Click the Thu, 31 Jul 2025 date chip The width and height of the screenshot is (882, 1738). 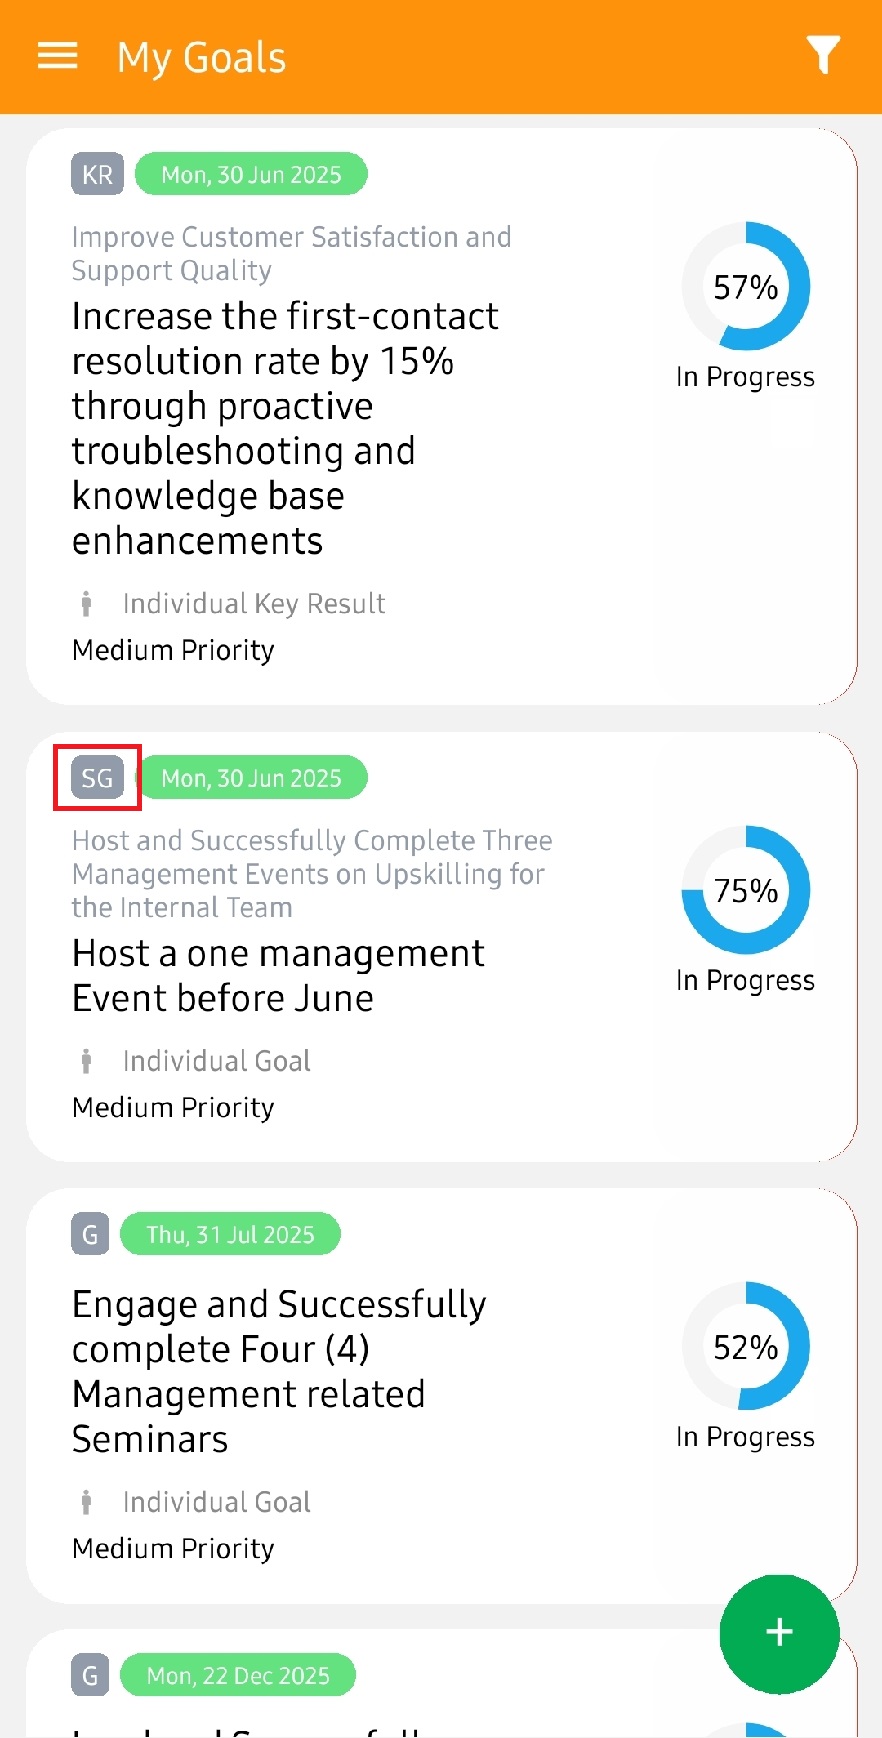[230, 1234]
